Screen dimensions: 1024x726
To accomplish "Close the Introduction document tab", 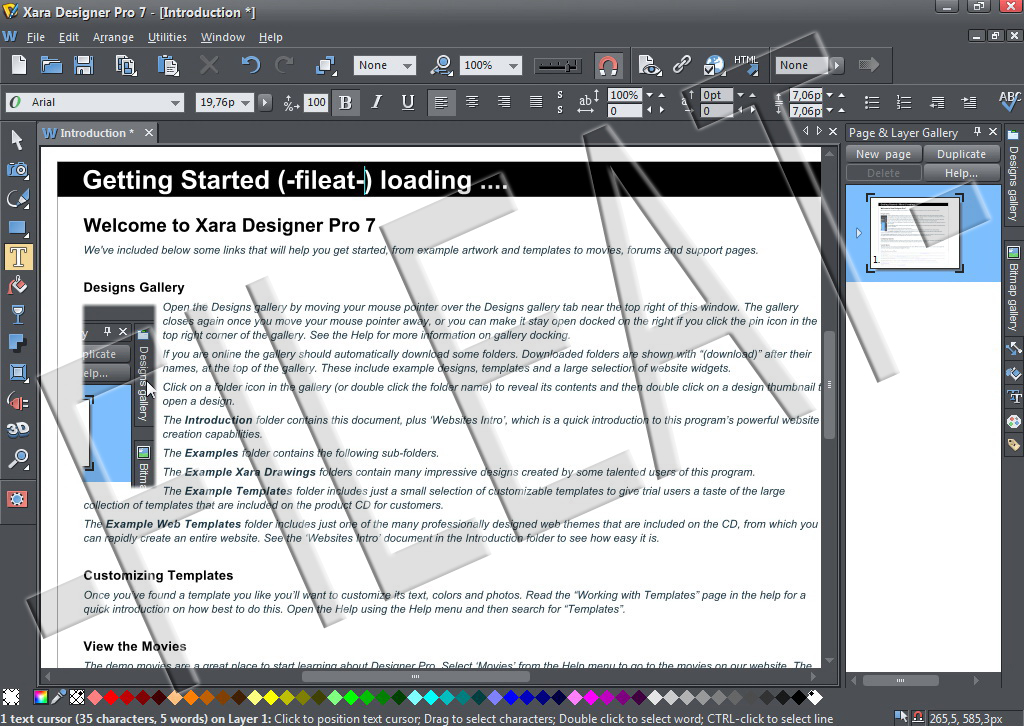I will click(149, 133).
